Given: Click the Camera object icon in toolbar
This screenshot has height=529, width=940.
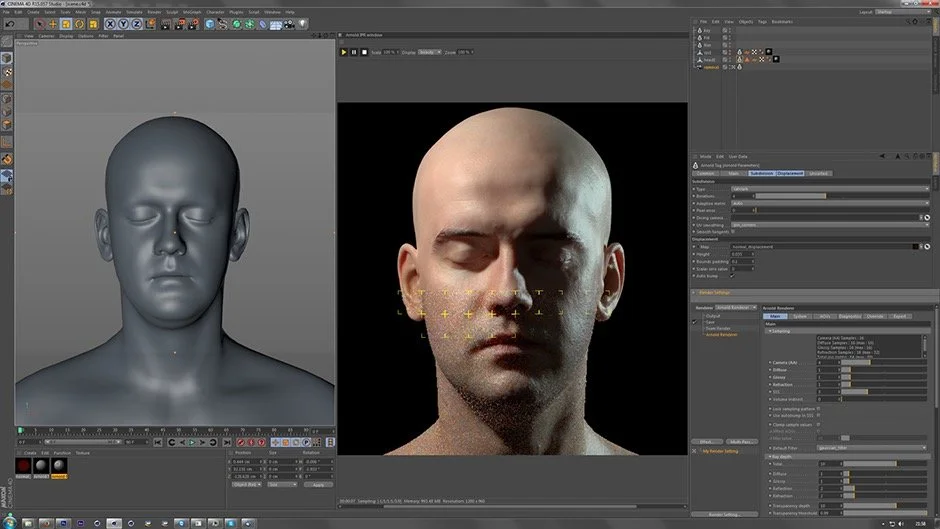Looking at the screenshot, I should pyautogui.click(x=290, y=24).
